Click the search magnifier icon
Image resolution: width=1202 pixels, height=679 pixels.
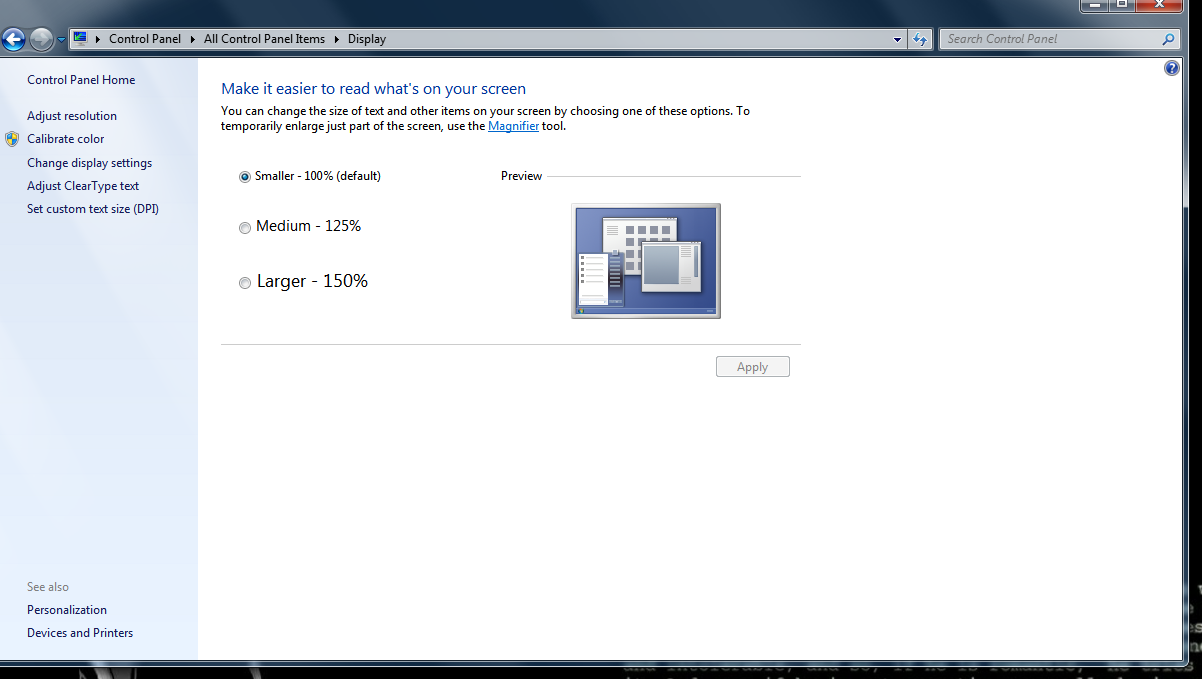tap(1169, 39)
